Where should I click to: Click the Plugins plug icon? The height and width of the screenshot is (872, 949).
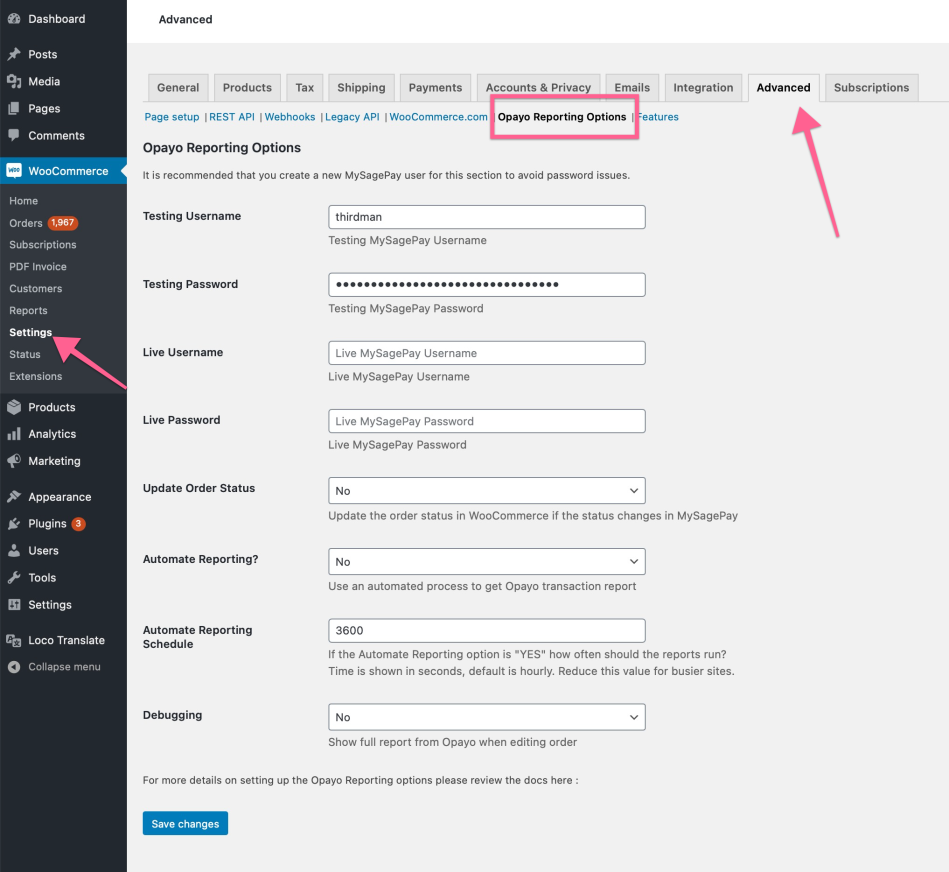14,523
